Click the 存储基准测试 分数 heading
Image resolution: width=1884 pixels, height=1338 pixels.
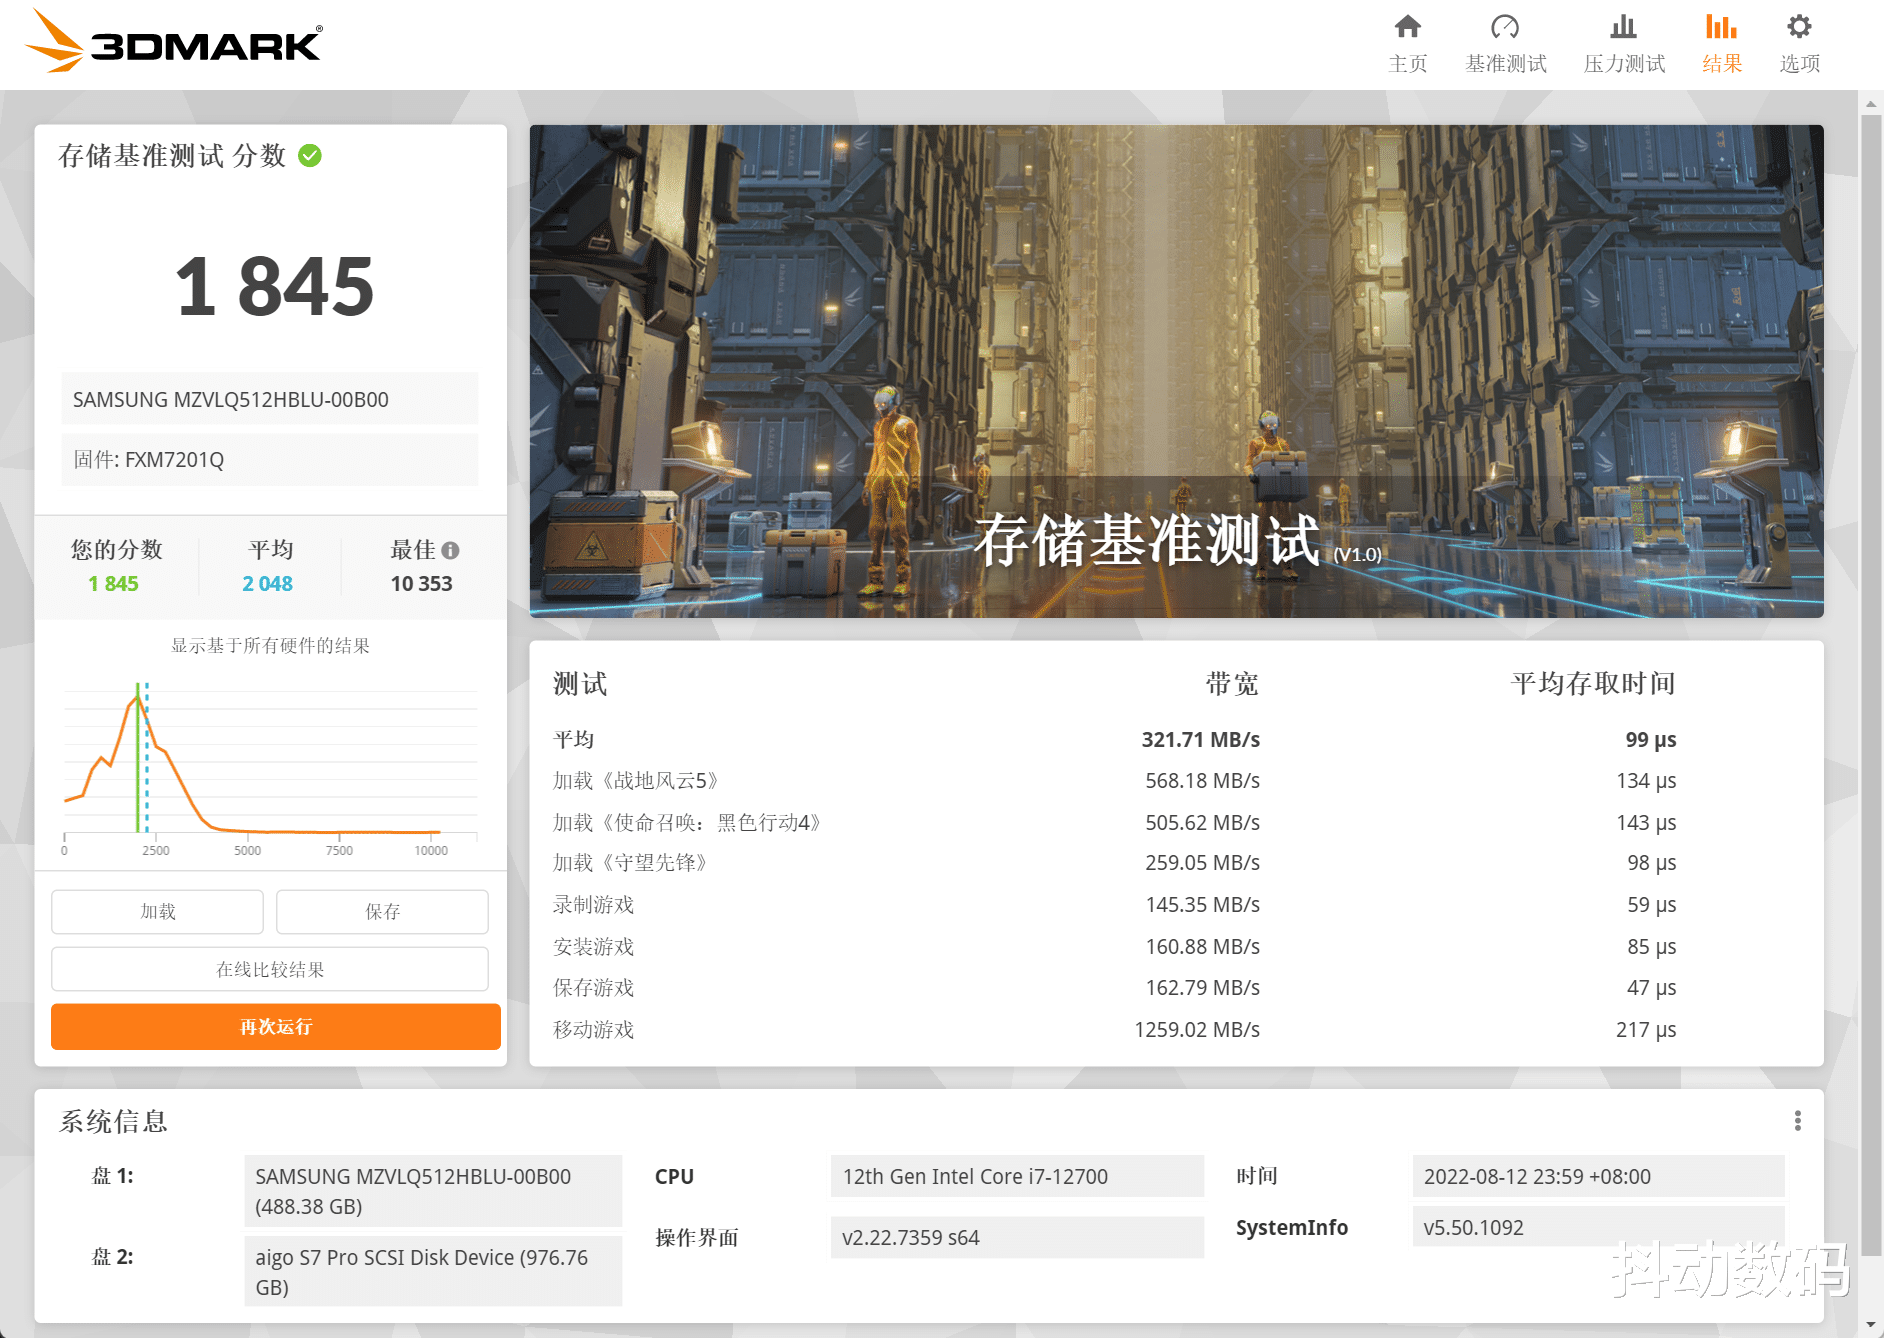pos(172,156)
